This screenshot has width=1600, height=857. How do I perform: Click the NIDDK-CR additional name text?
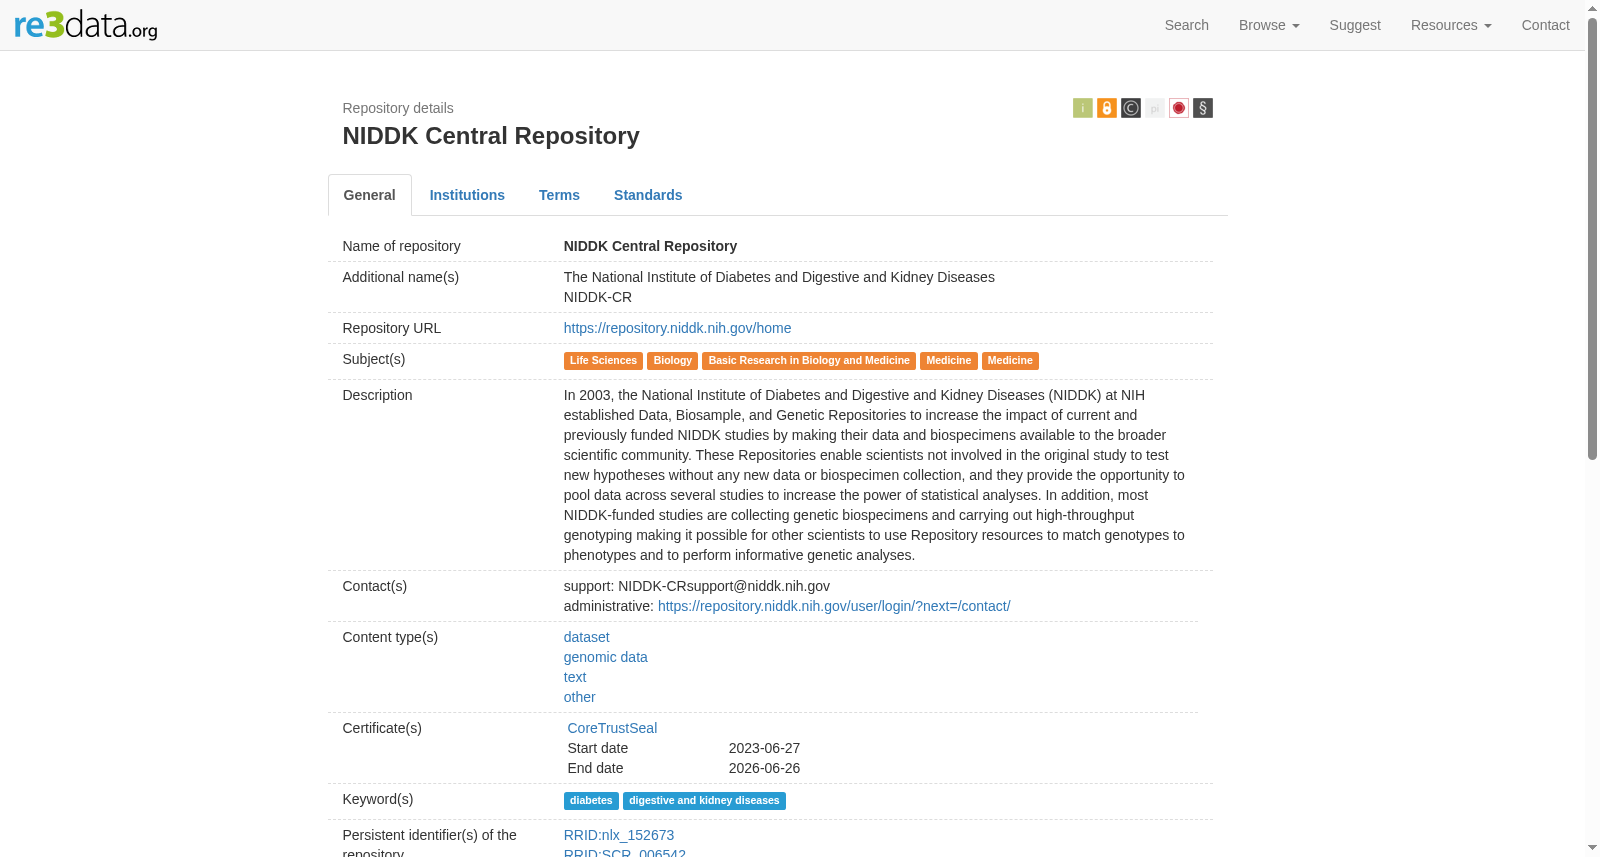point(597,297)
